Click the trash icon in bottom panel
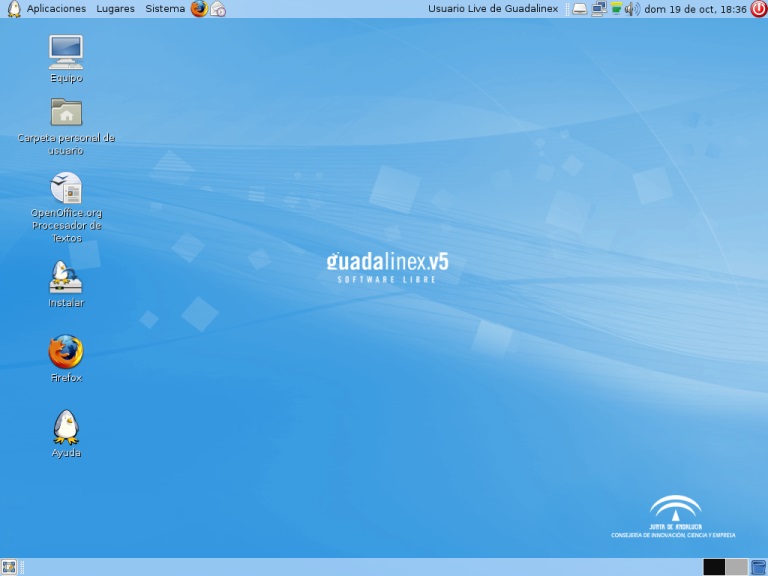Image resolution: width=768 pixels, height=576 pixels. 758,567
